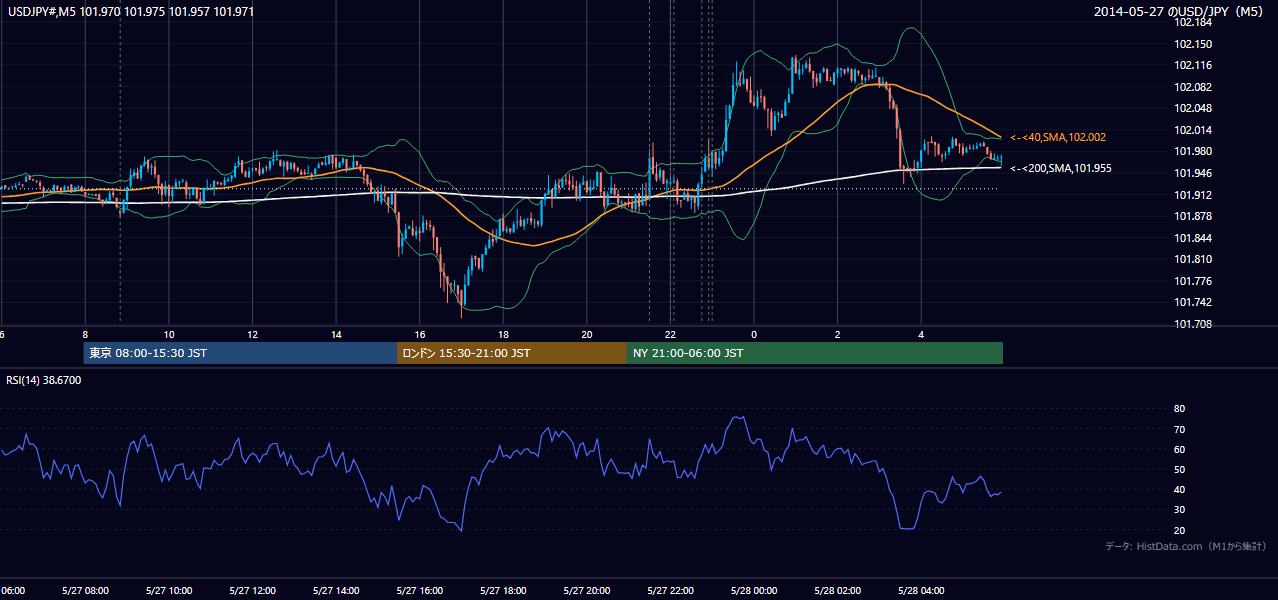Click hour tick 18 under price chart
Viewport: 1278px width, 600px height.
[x=504, y=334]
